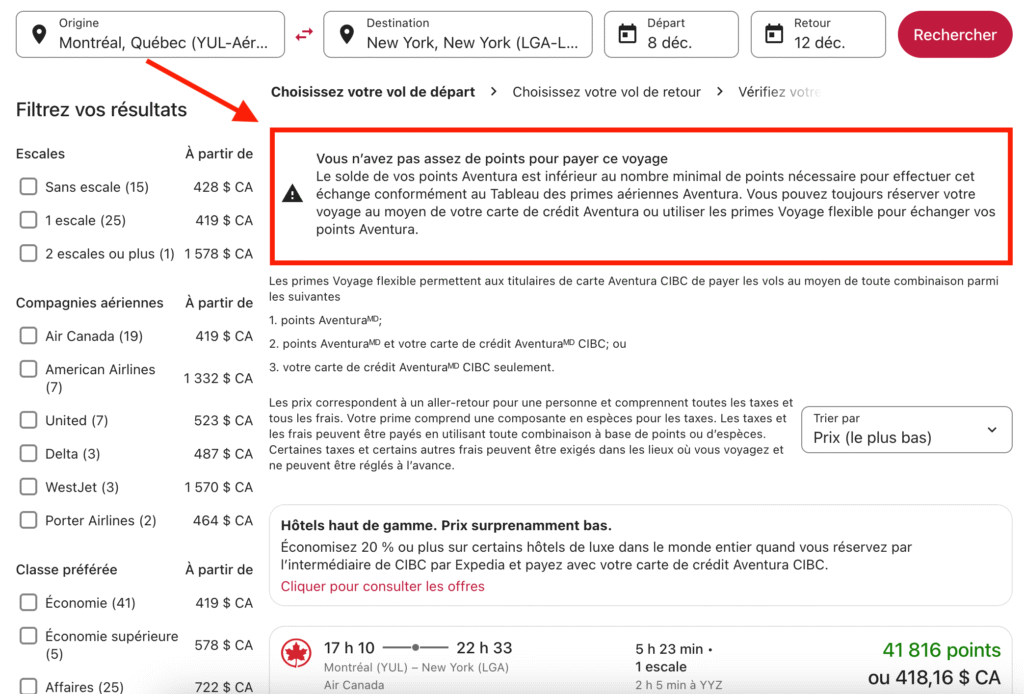Open the Retour date picker field

click(x=818, y=34)
